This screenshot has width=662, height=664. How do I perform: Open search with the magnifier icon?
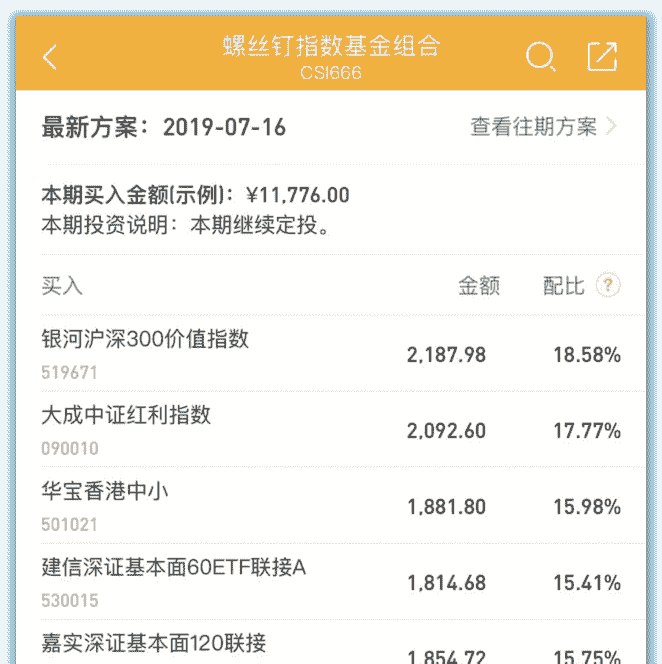pyautogui.click(x=540, y=57)
